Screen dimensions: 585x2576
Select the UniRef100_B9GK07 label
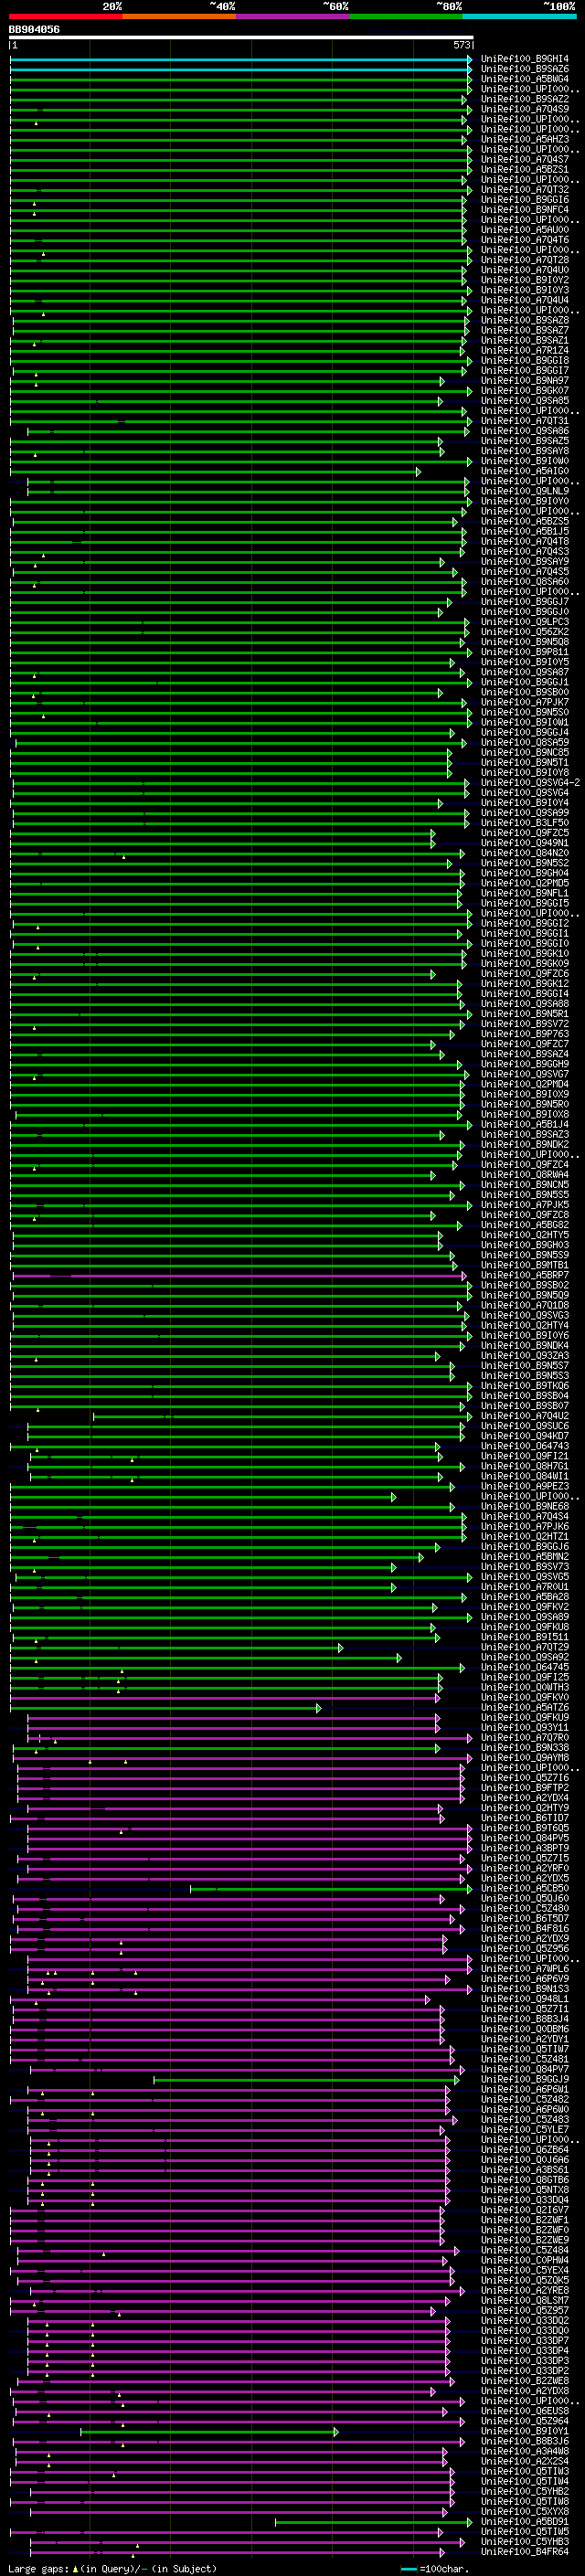click(525, 390)
